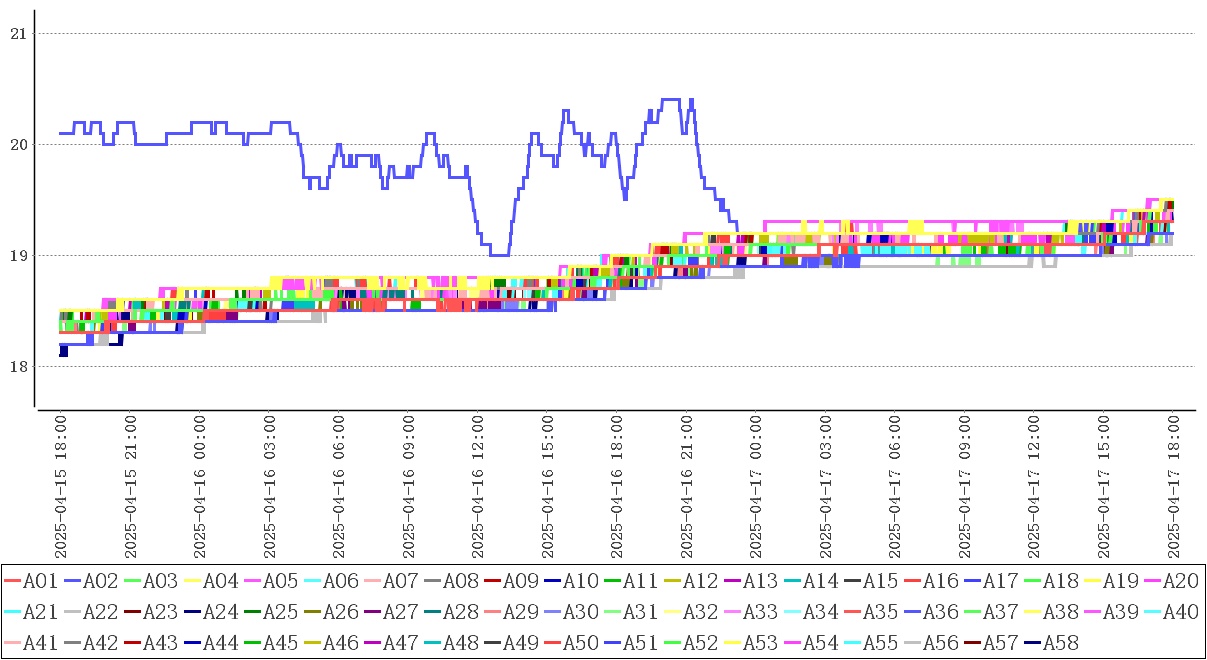Select legend label A36
Viewport: 1207px width, 660px height.
(940, 611)
